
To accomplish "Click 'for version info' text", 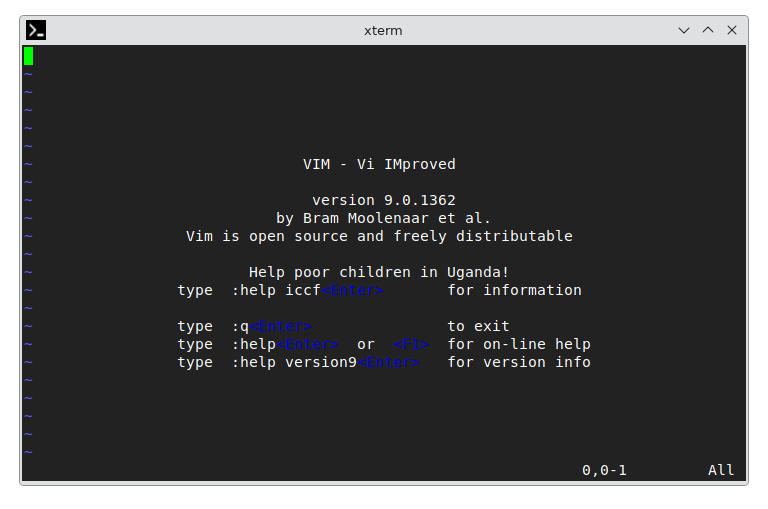I will point(519,363).
